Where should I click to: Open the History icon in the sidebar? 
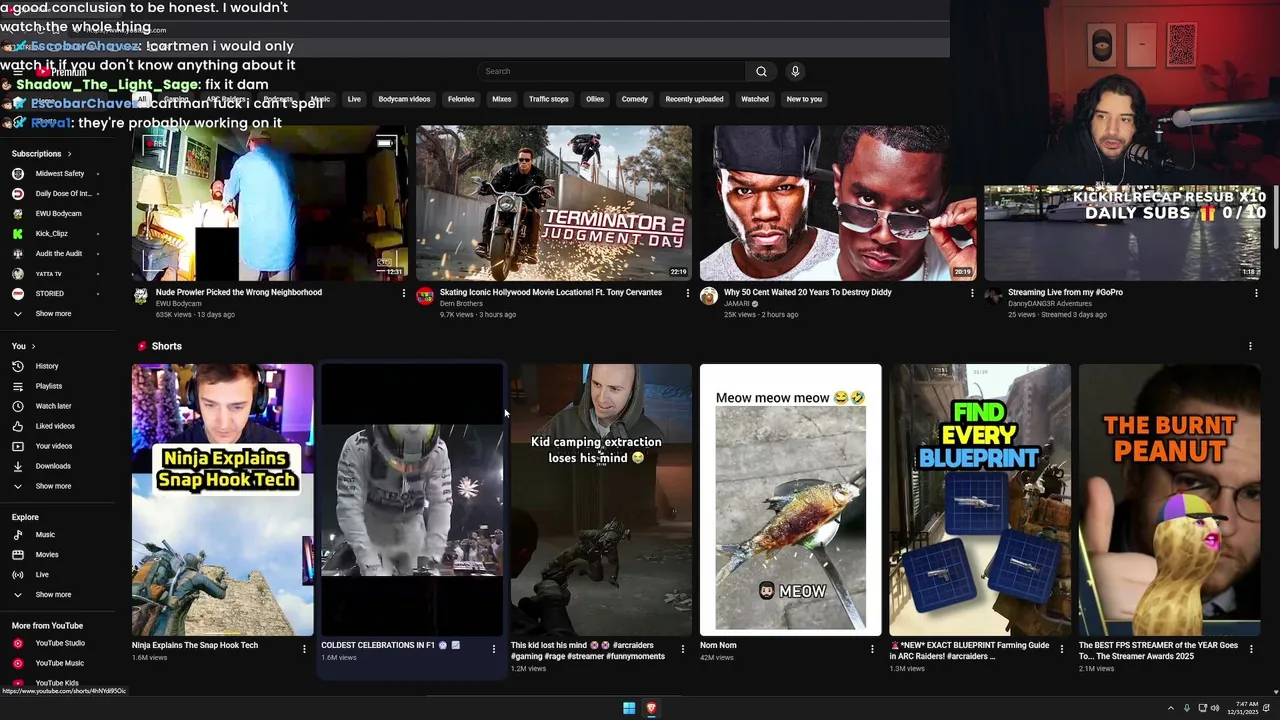click(17, 366)
